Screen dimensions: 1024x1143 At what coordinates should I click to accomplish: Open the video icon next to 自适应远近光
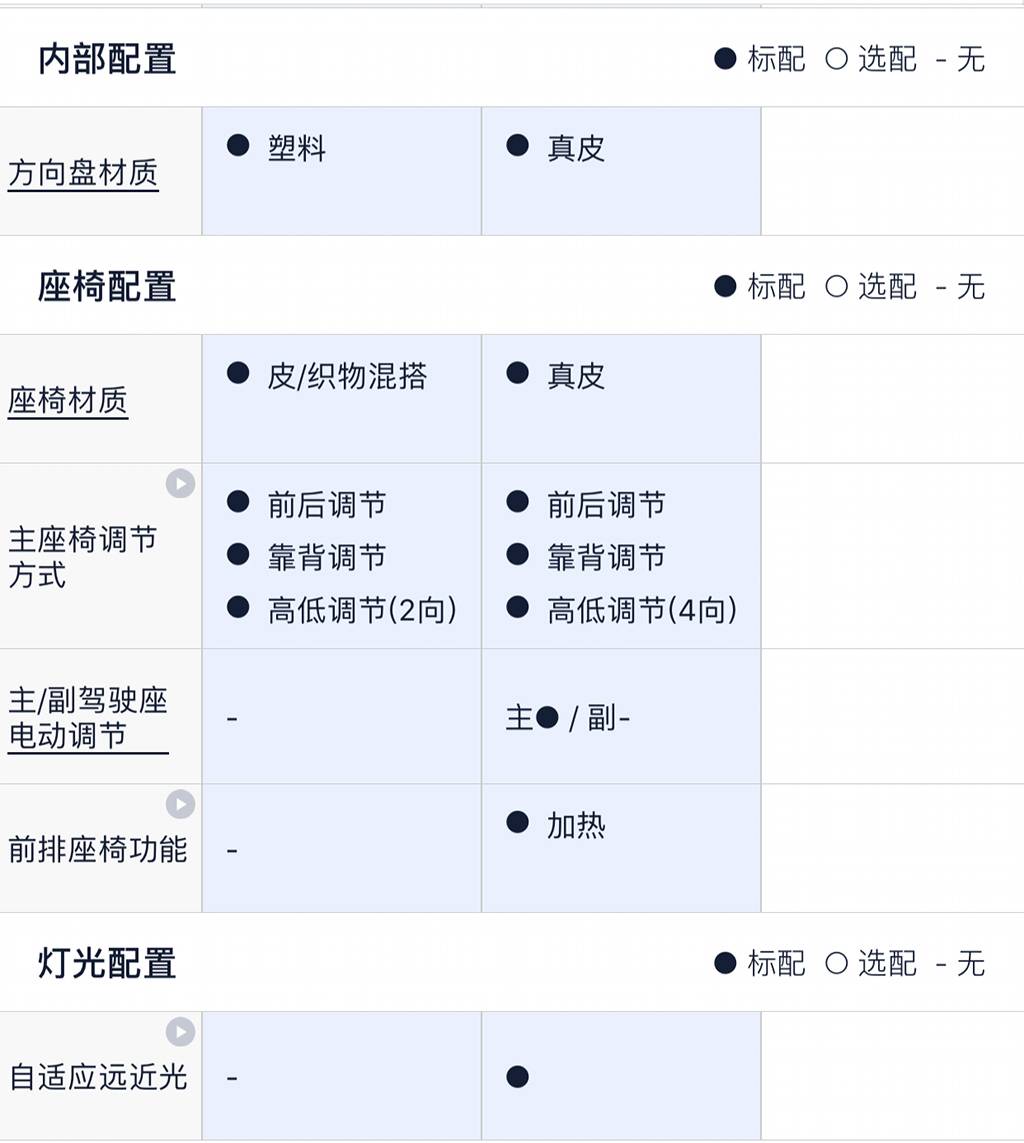[x=180, y=1032]
